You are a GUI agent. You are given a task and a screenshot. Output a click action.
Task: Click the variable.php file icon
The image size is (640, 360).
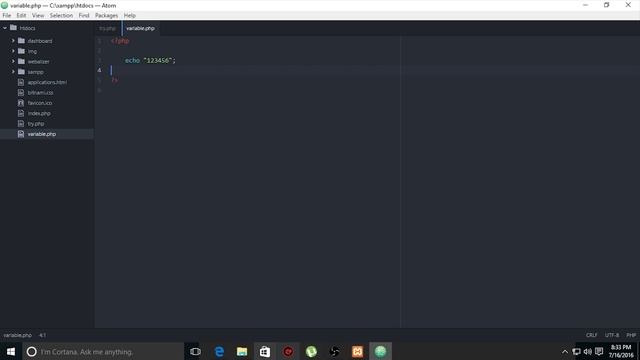[x=21, y=134]
